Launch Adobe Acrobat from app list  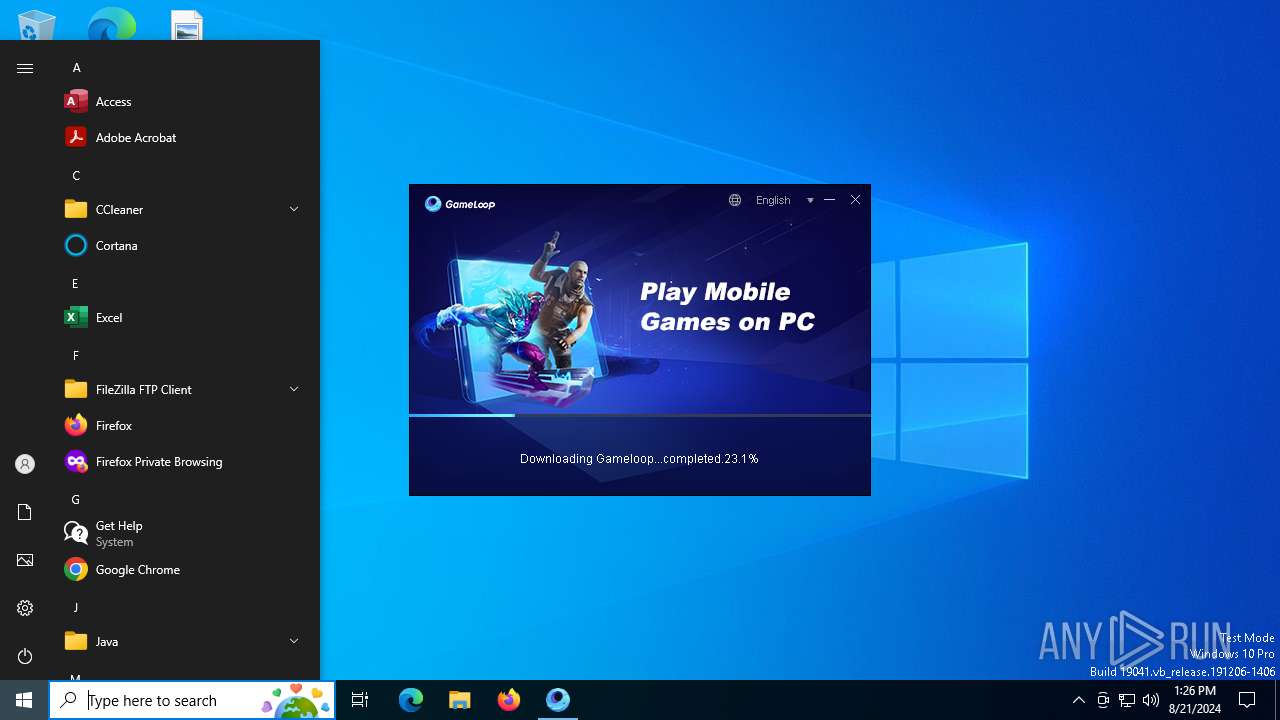pyautogui.click(x=180, y=137)
